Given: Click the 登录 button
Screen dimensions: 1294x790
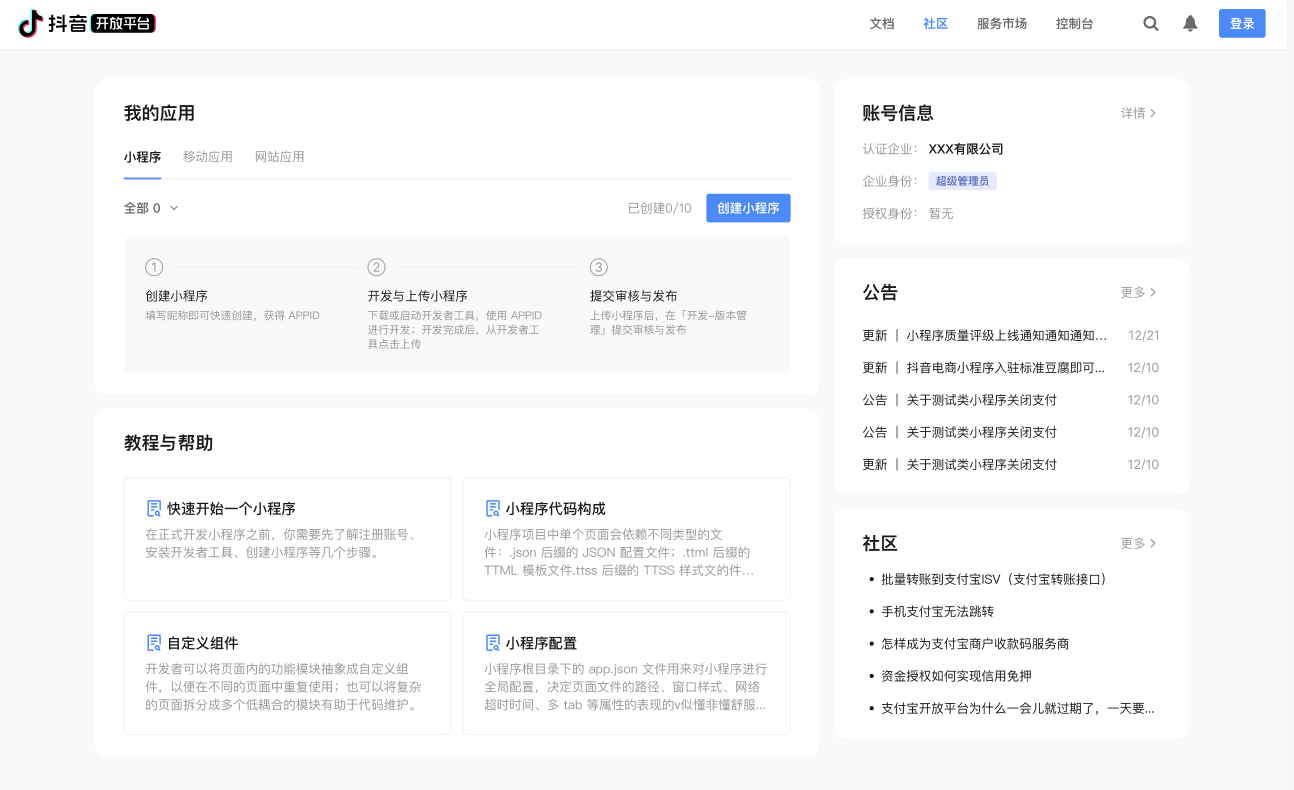Looking at the screenshot, I should 1241,24.
